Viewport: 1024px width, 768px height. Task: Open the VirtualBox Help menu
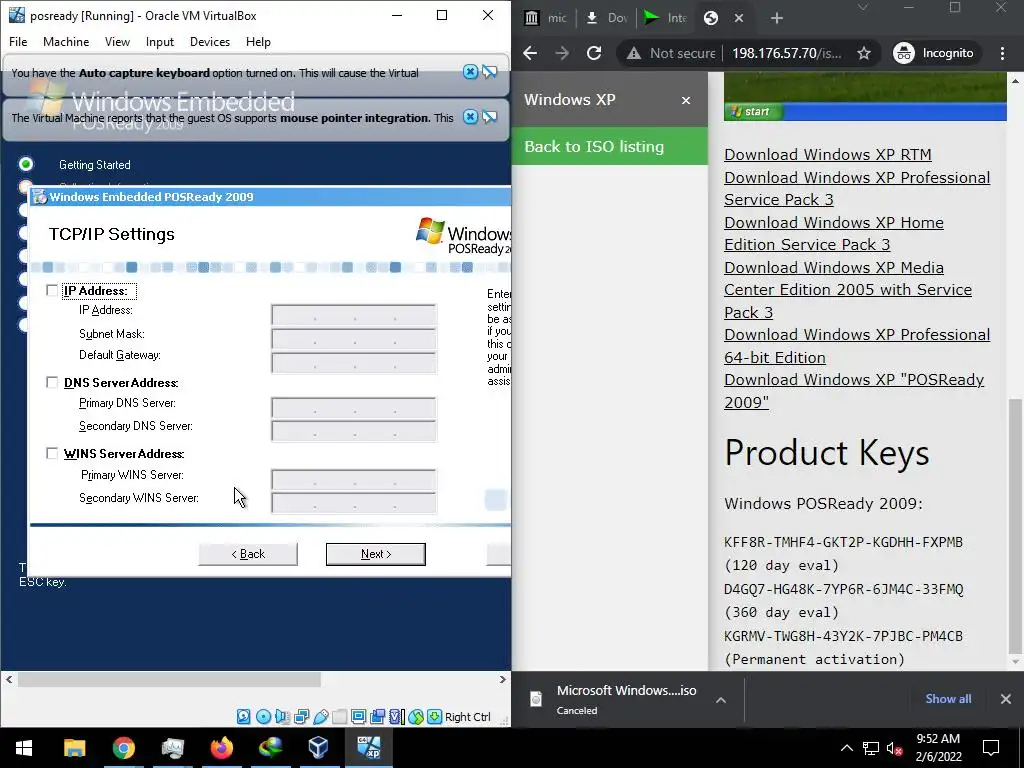(x=258, y=42)
